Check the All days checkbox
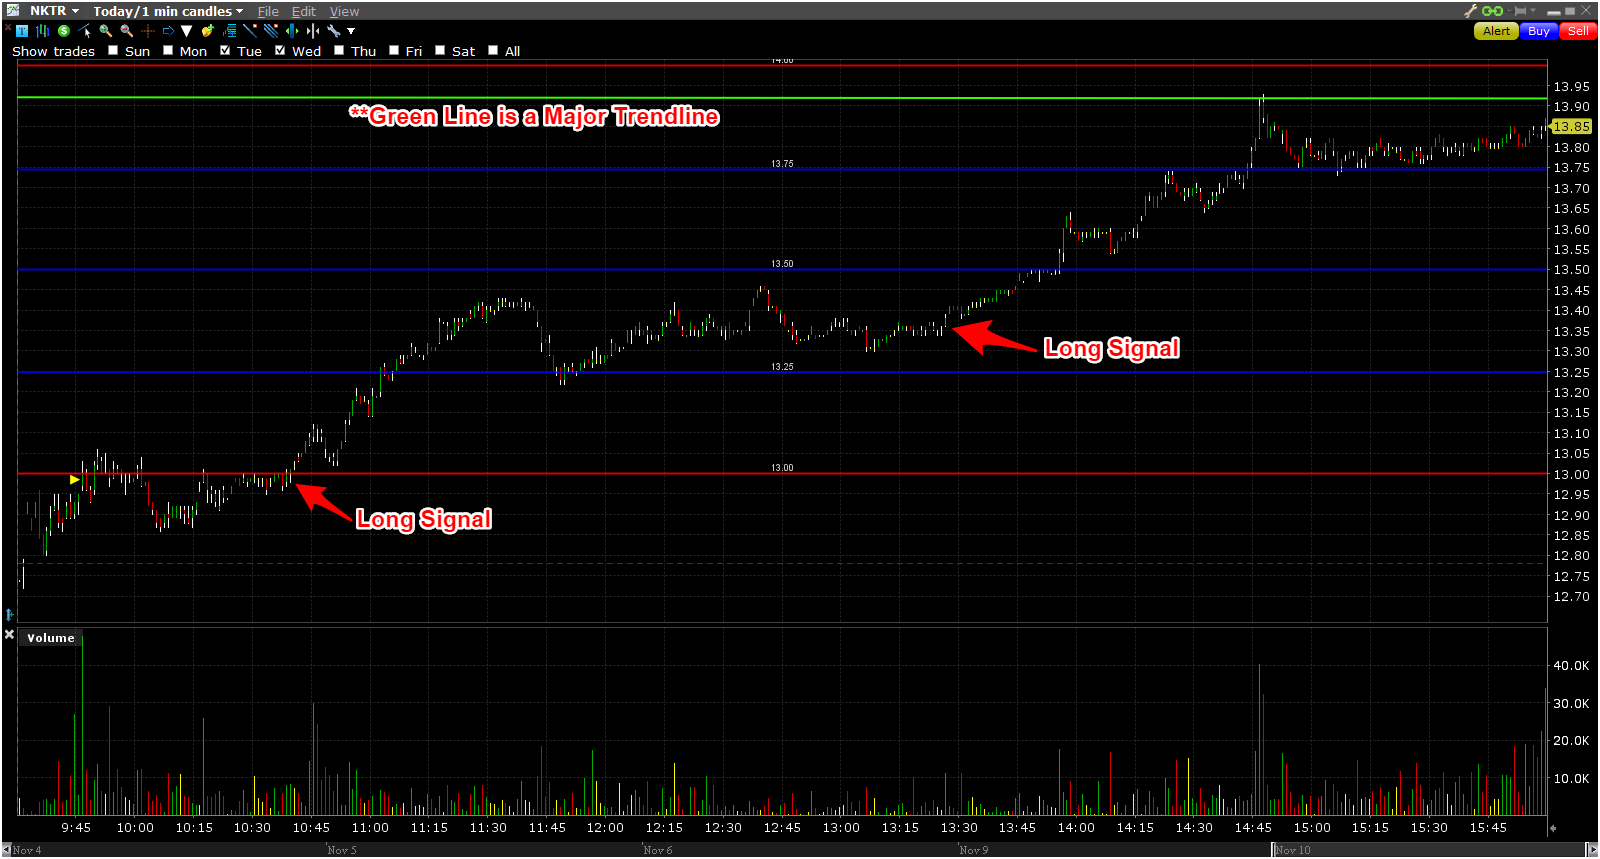 point(493,50)
